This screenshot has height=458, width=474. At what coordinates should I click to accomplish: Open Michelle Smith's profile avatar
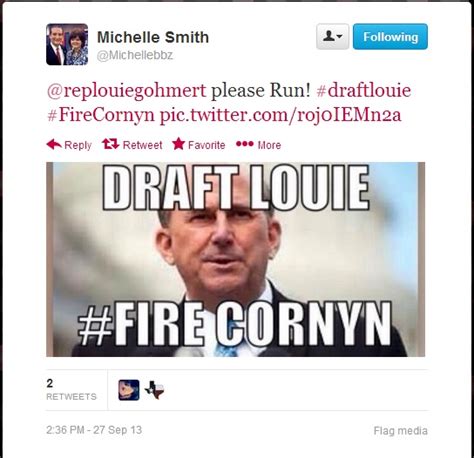pyautogui.click(x=67, y=44)
